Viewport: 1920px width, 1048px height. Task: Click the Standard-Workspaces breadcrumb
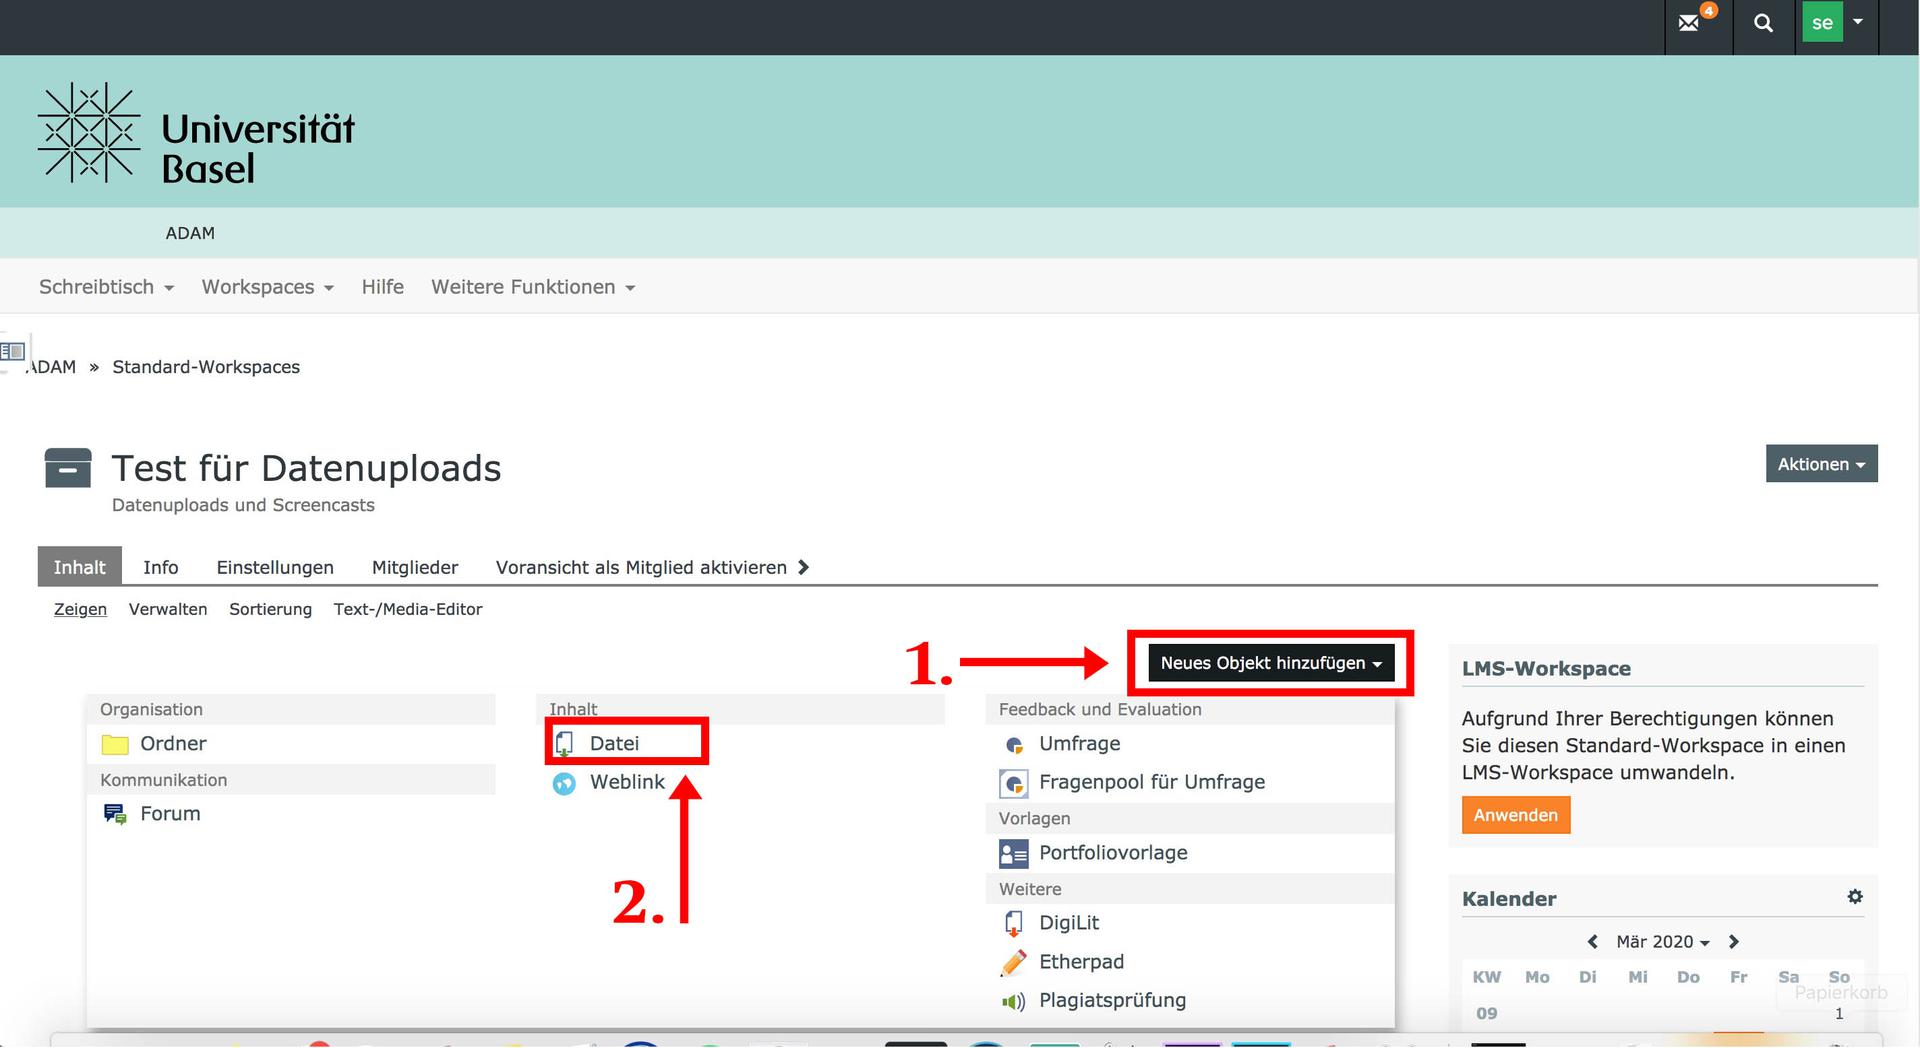click(206, 367)
